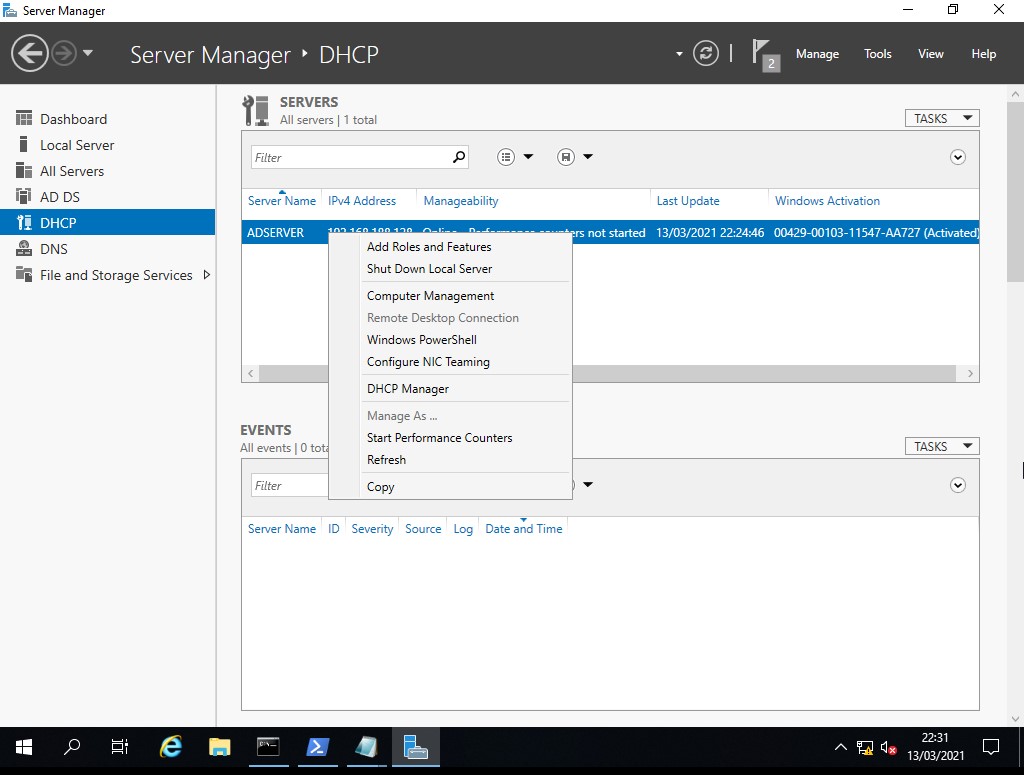This screenshot has width=1024, height=775.
Task: Open the Notifications flag icon
Action: [764, 54]
